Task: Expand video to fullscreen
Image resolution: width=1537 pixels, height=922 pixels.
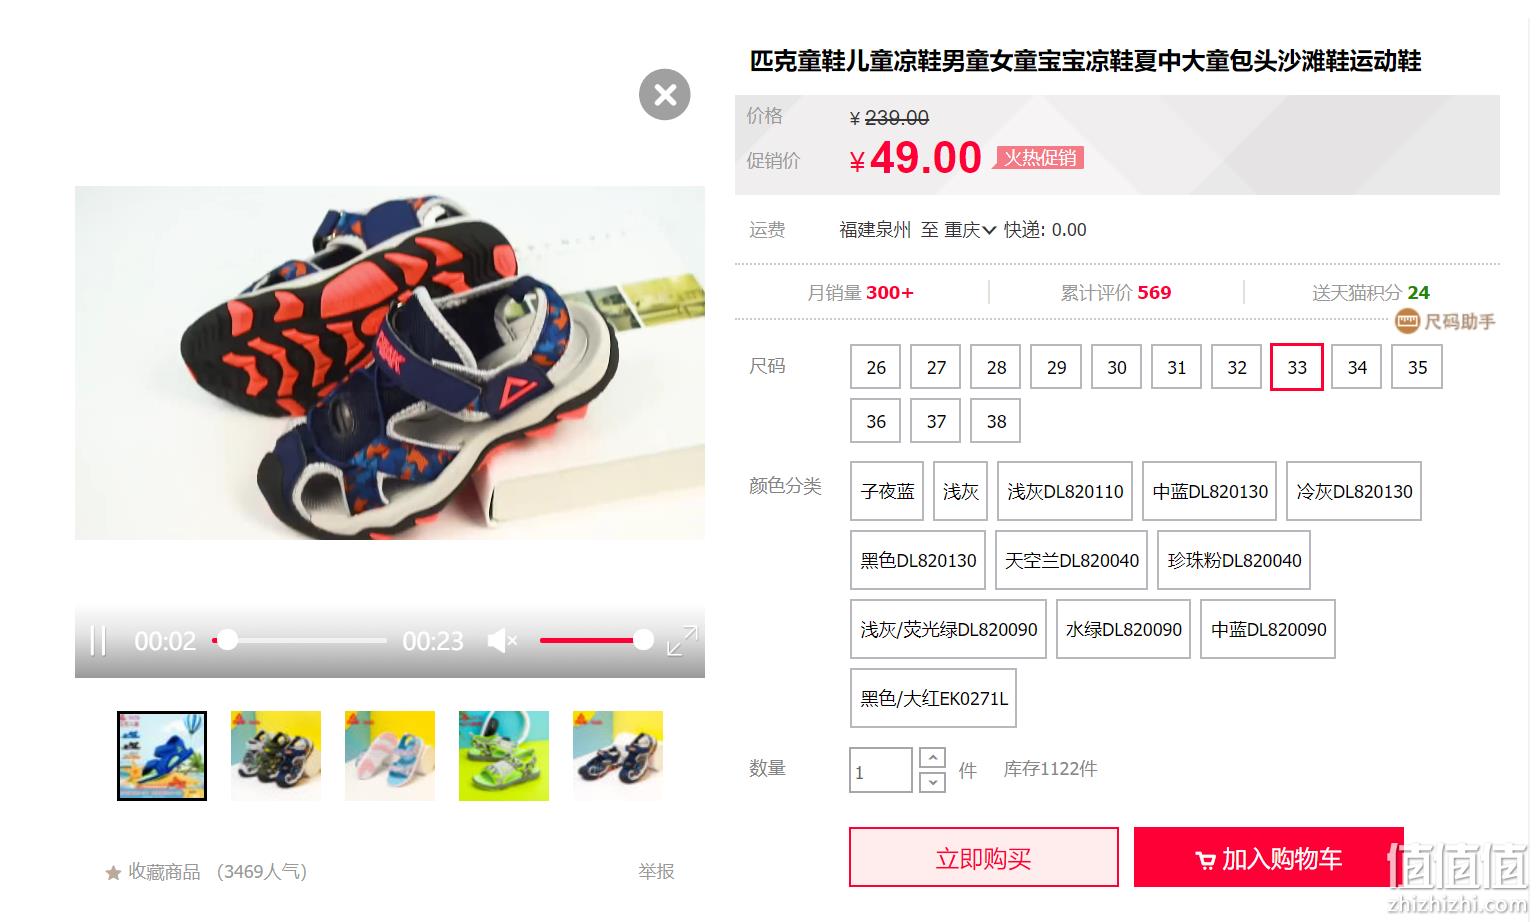Action: coord(682,640)
